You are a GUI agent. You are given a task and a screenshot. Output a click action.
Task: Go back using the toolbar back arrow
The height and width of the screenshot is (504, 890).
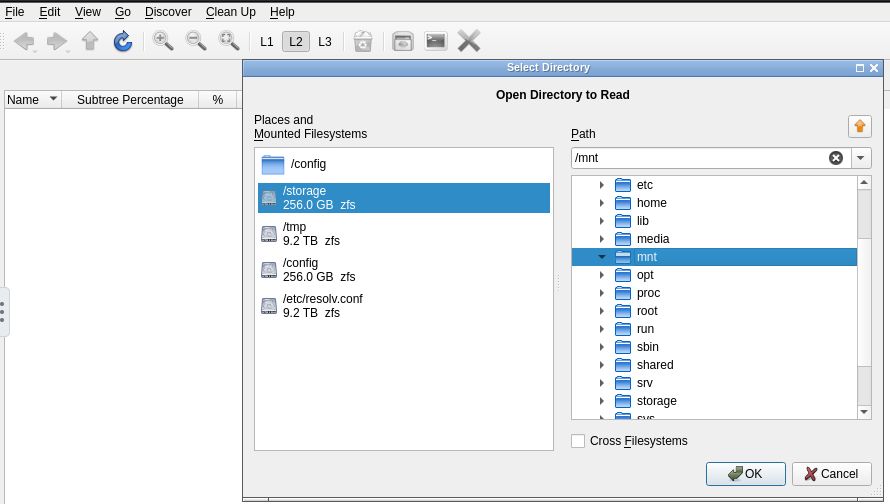(x=24, y=41)
